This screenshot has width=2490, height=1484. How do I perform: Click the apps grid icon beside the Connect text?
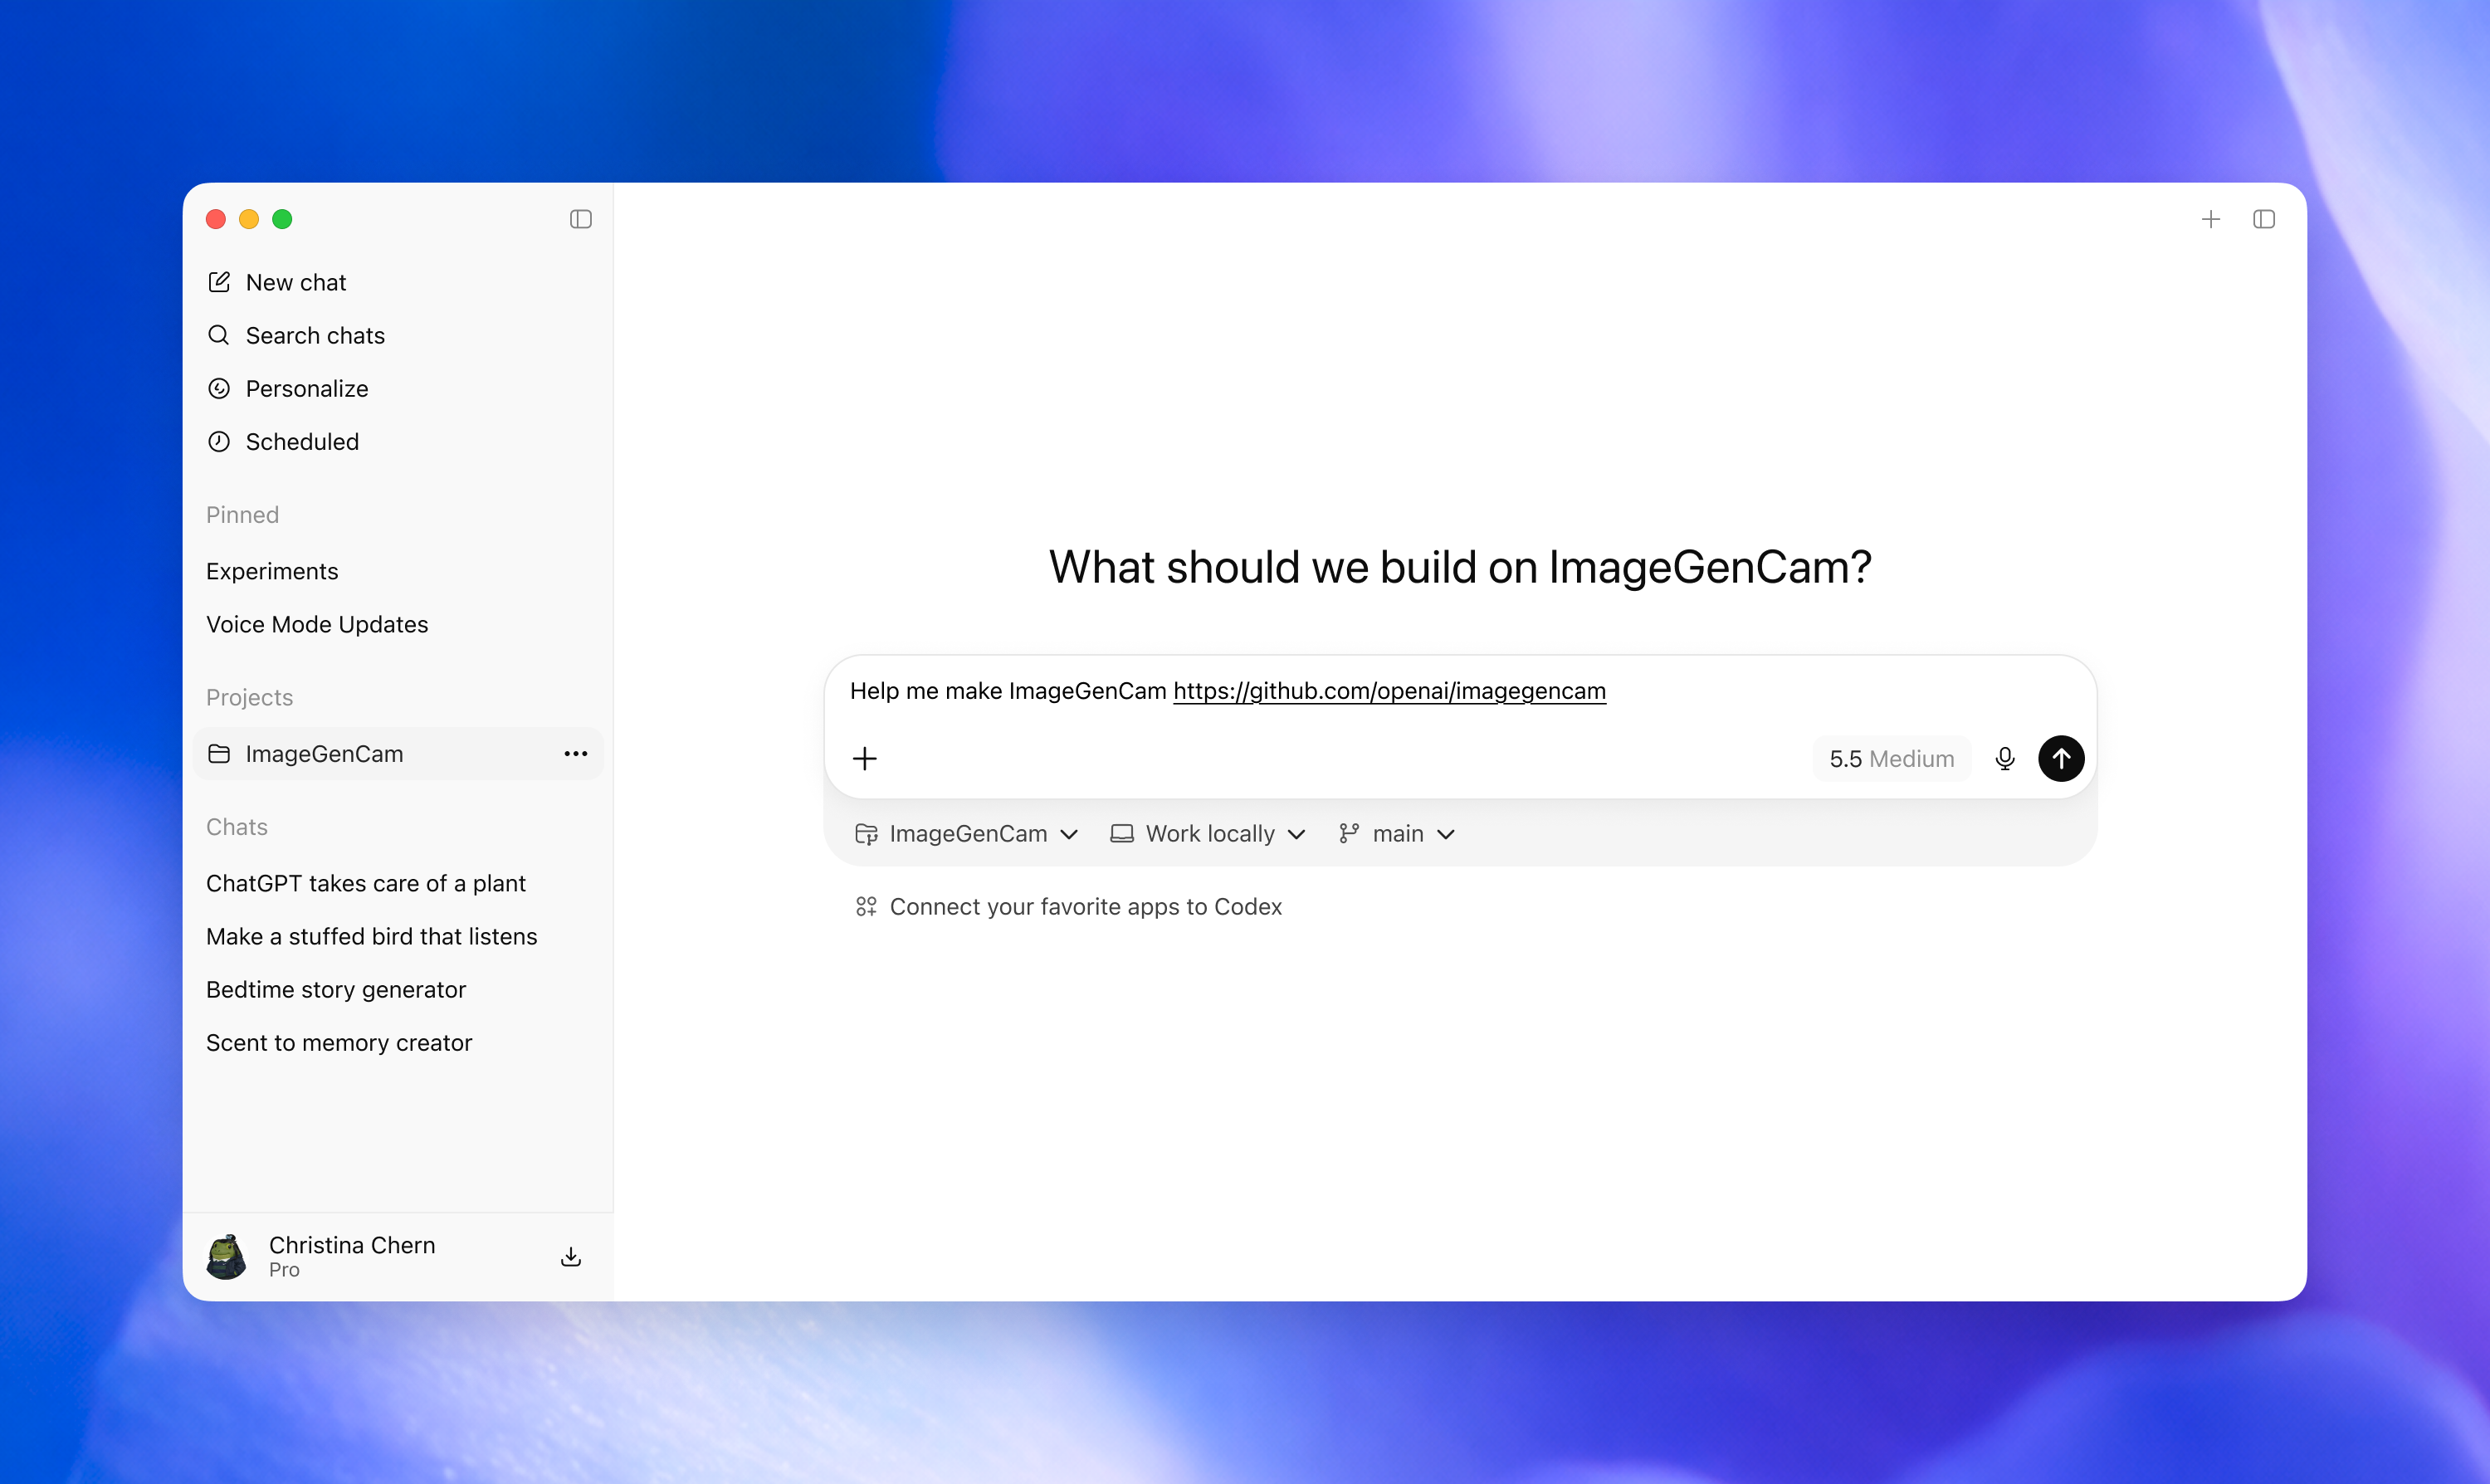(866, 906)
